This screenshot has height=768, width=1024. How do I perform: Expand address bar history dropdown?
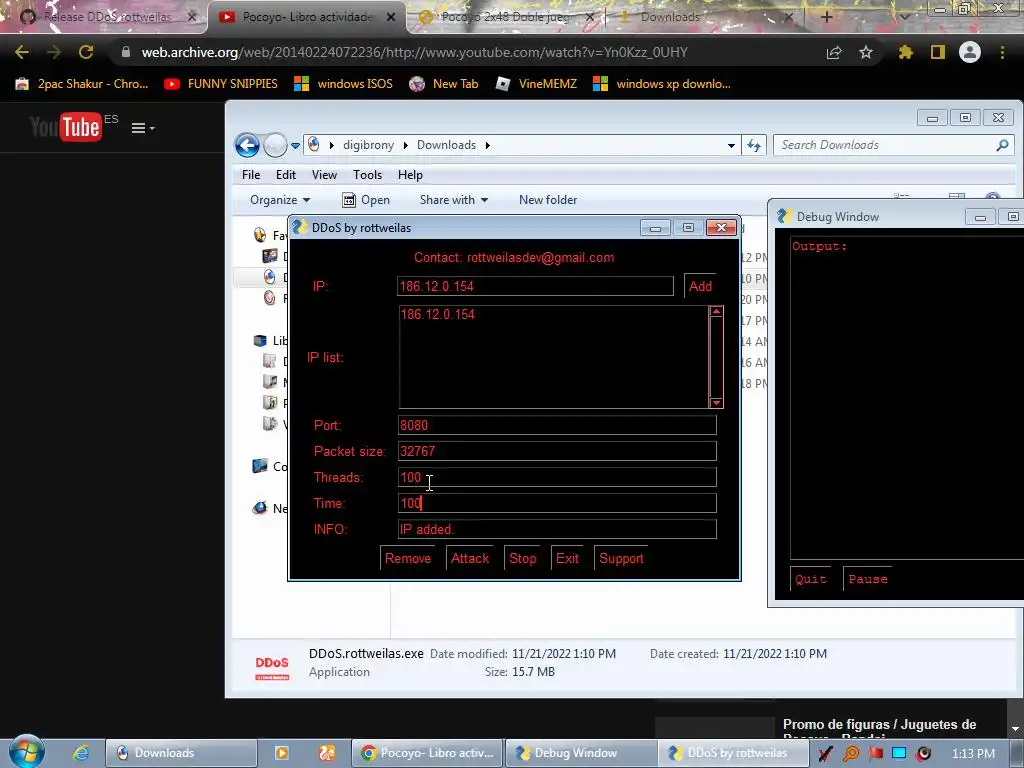[731, 146]
